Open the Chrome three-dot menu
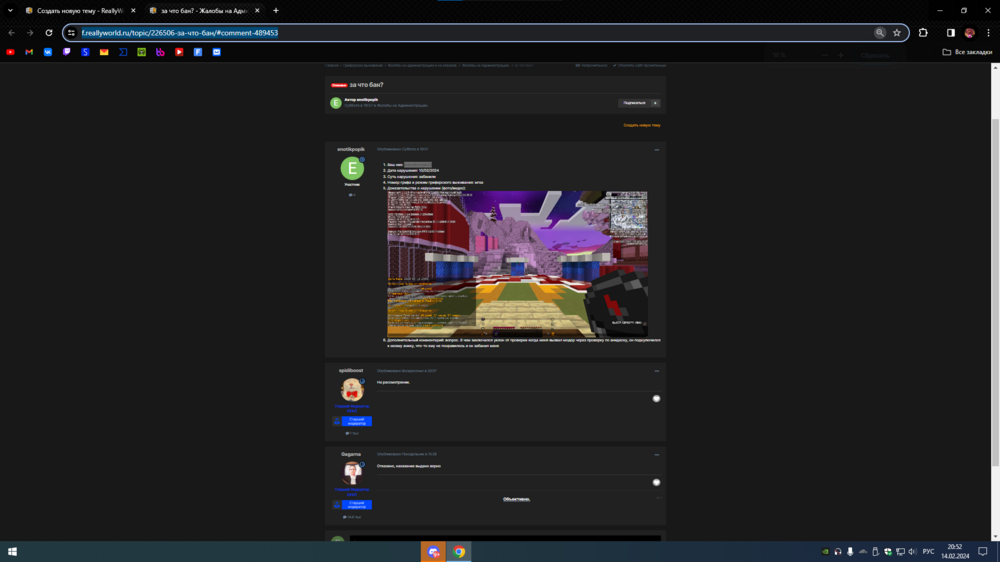 989,33
